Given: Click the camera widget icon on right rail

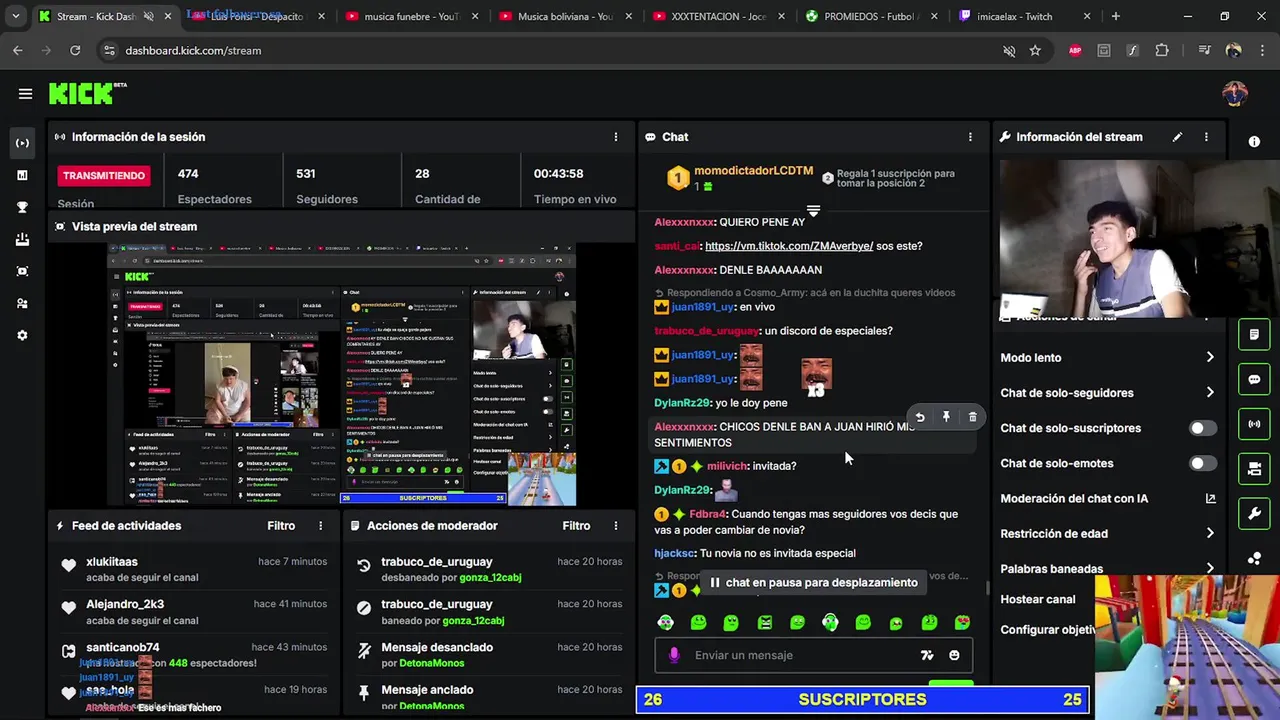Looking at the screenshot, I should point(1254,469).
